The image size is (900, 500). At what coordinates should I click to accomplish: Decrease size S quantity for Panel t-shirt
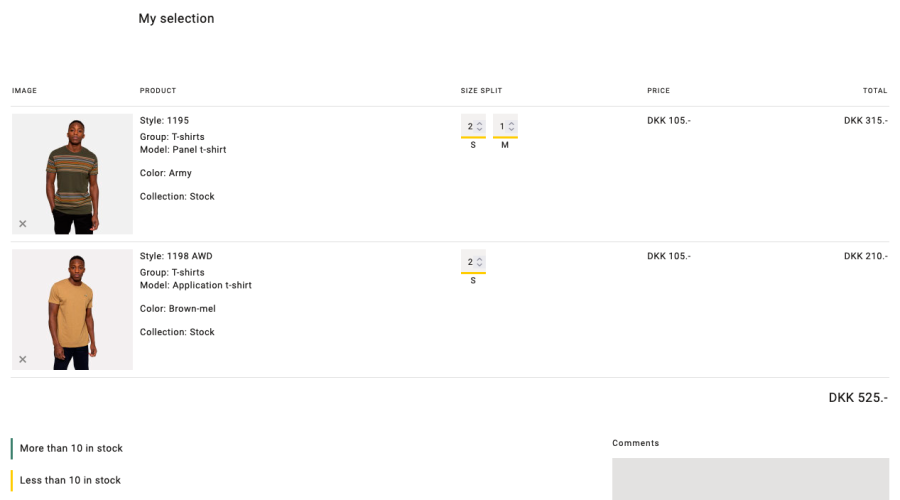pos(480,130)
